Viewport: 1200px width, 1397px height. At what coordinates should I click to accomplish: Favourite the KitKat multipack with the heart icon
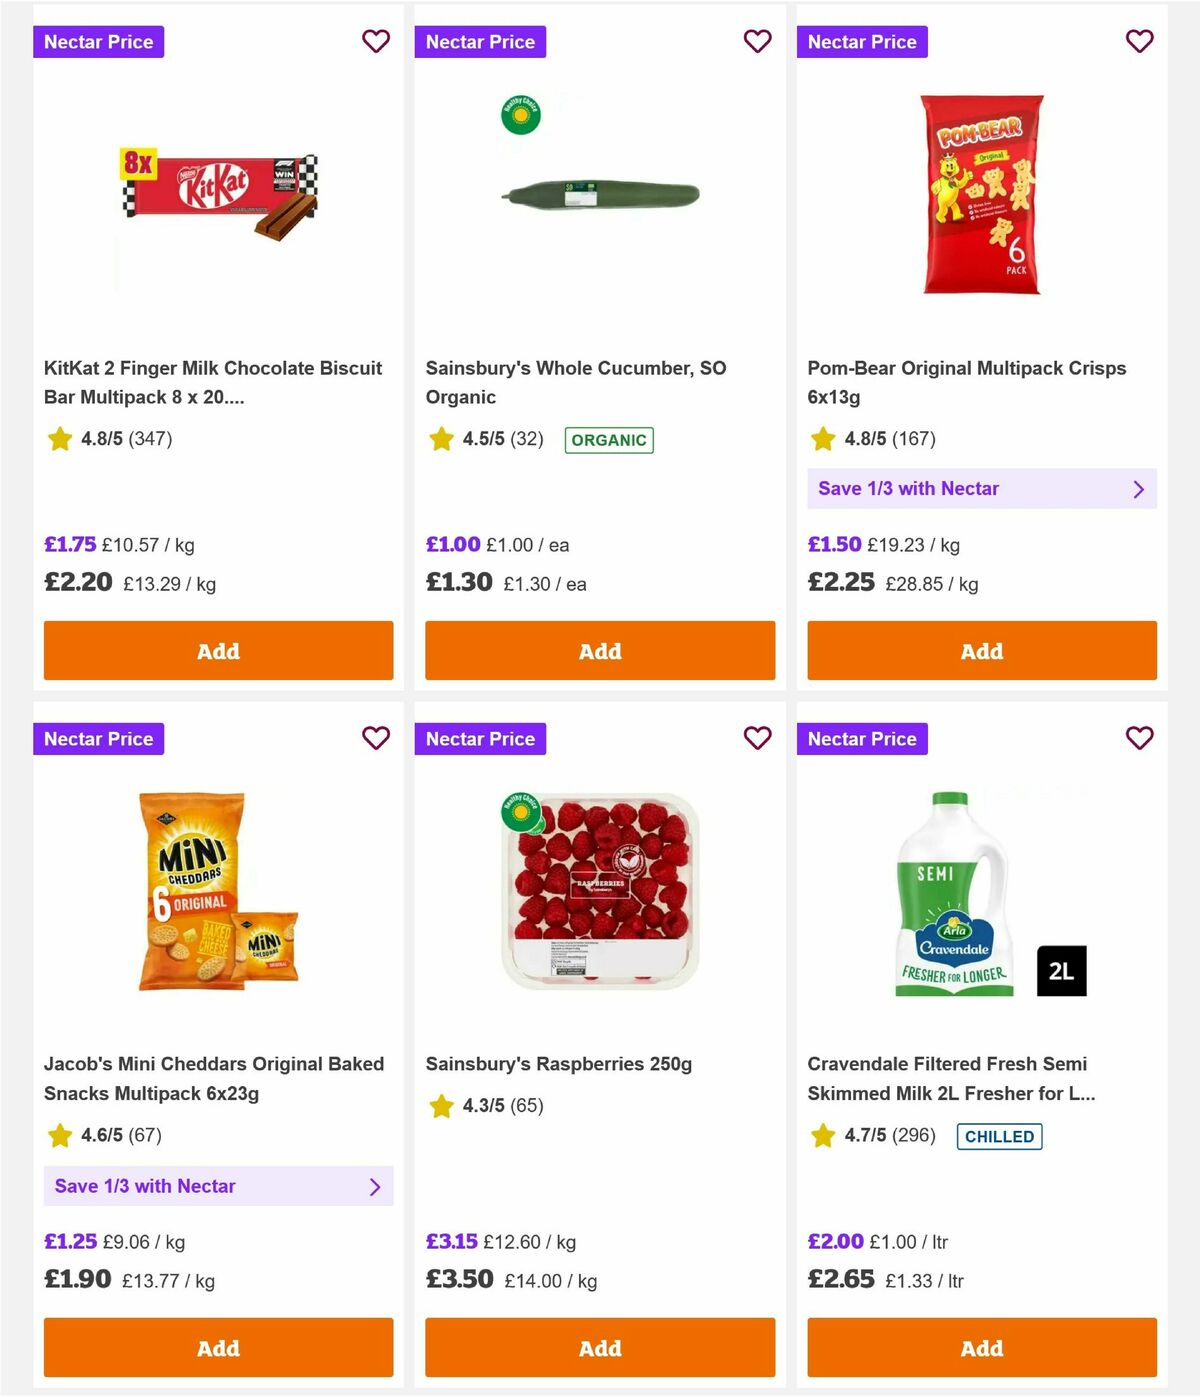(x=376, y=42)
